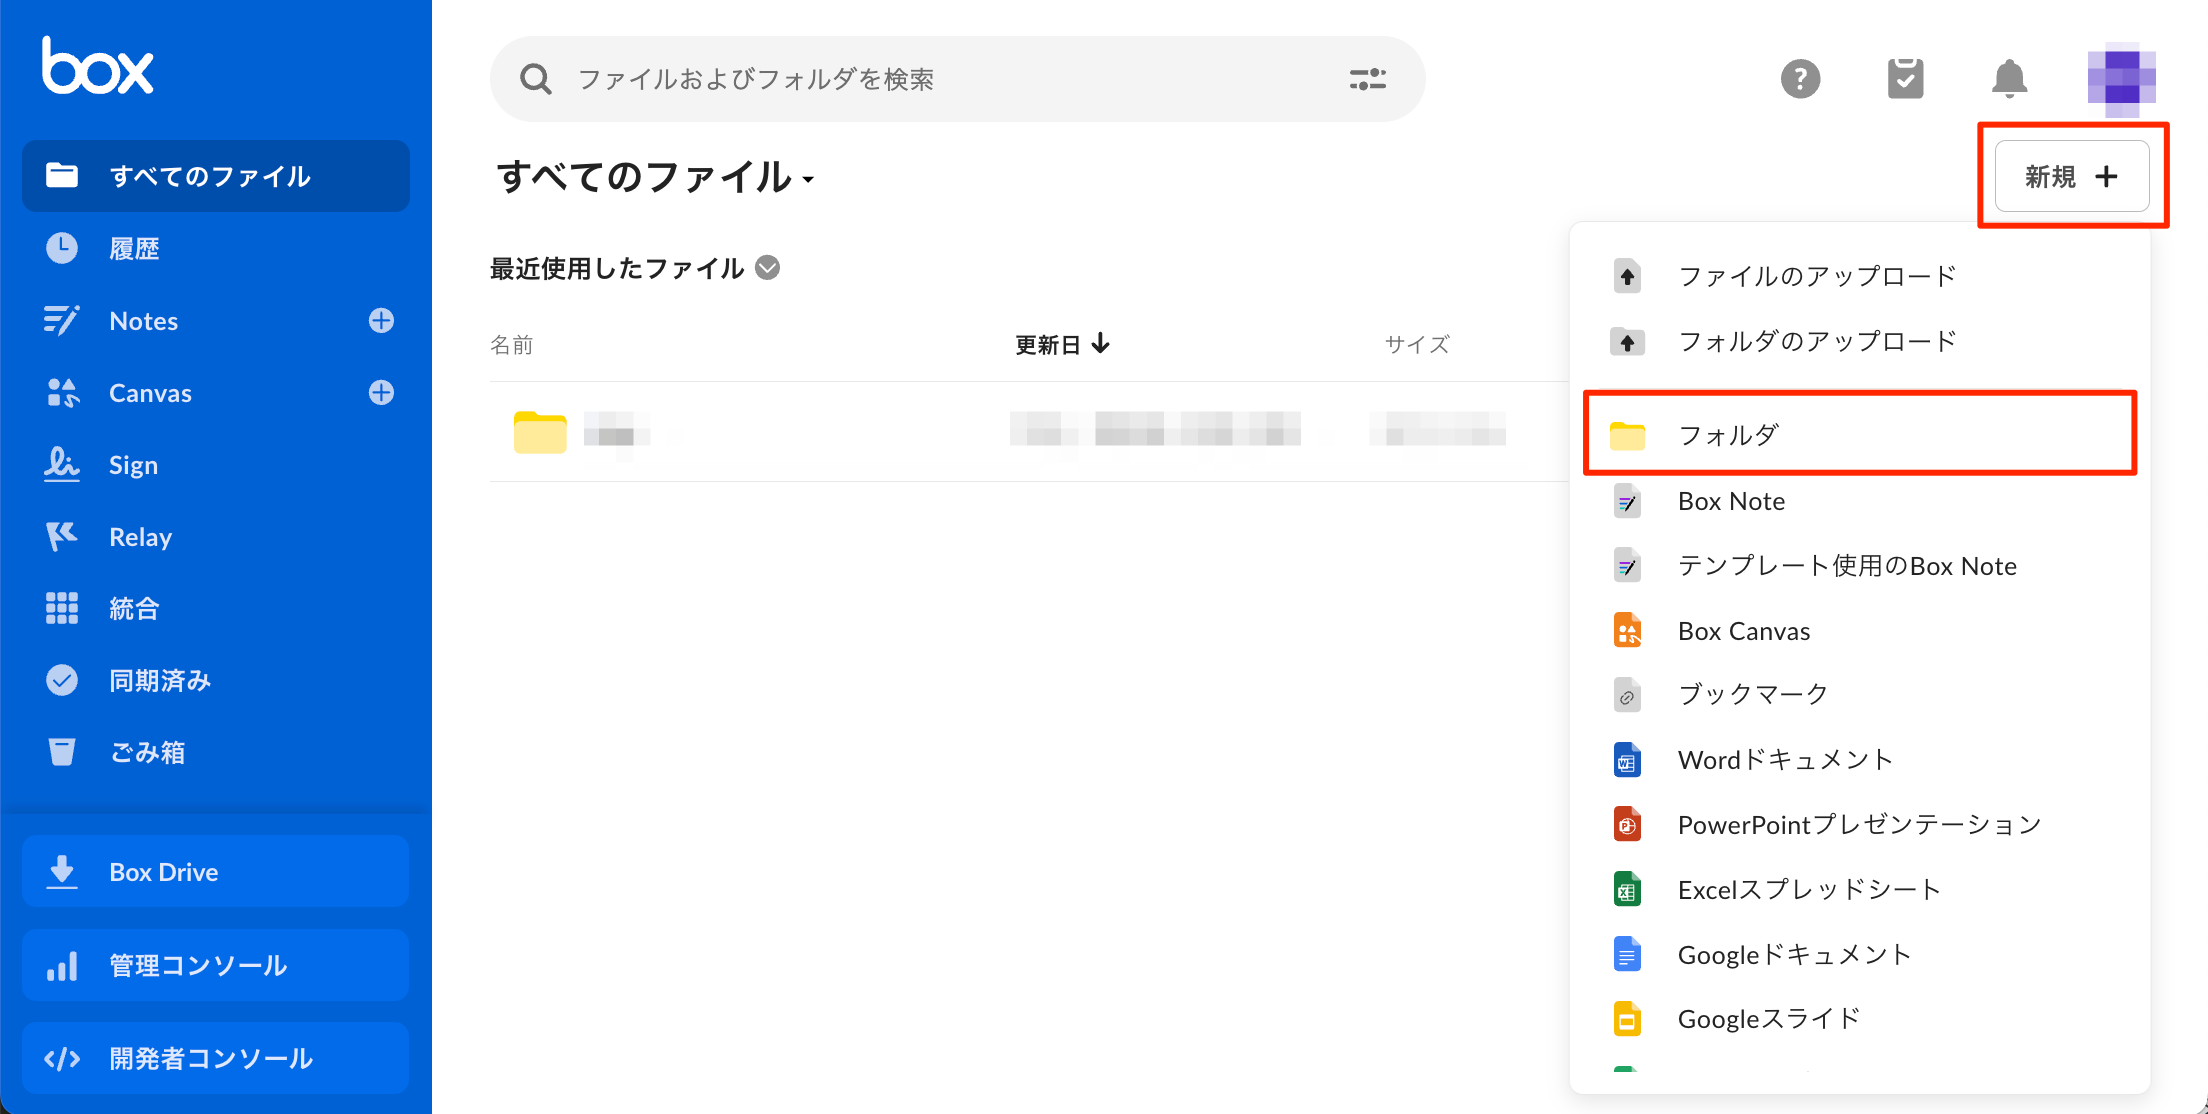This screenshot has width=2208, height=1114.
Task: Click the search filter options icon
Action: 1367,79
